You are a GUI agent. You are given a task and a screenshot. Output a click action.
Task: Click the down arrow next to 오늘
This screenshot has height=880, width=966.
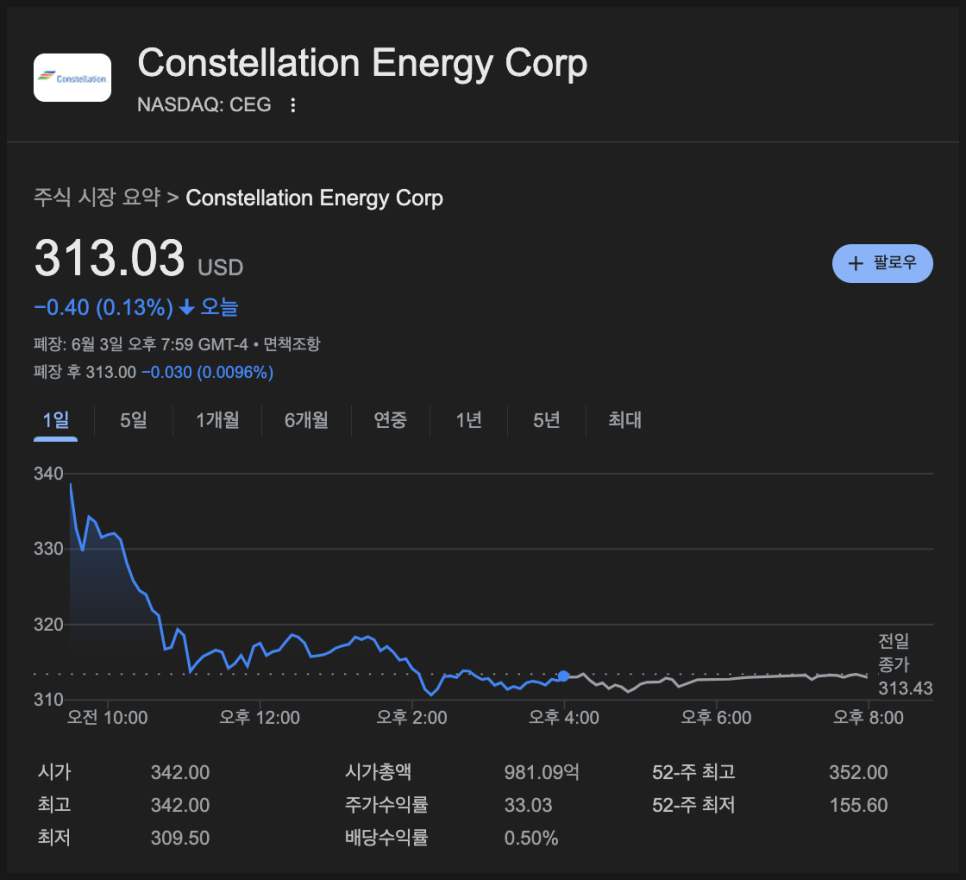pos(187,307)
